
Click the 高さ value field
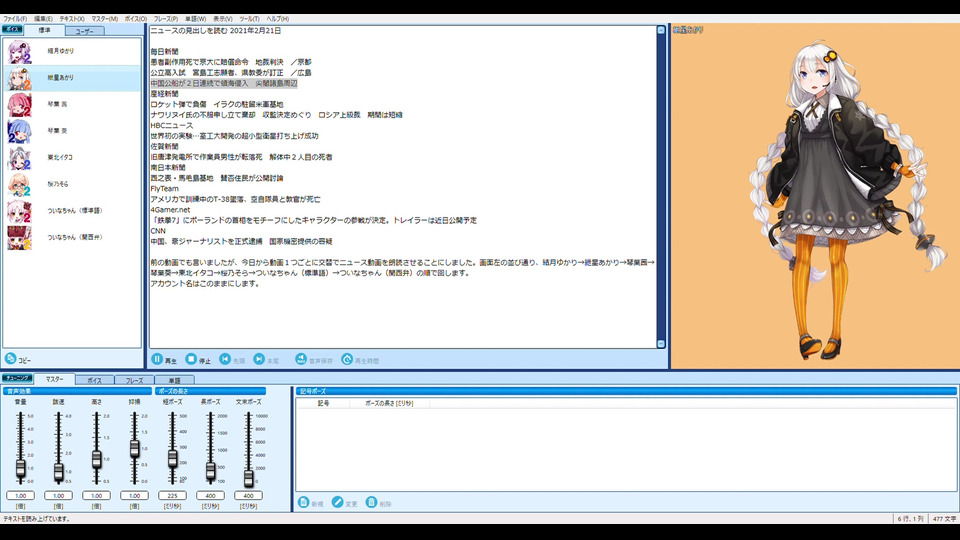96,495
